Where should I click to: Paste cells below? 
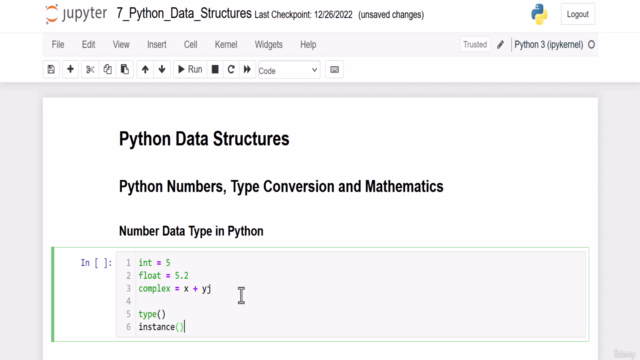point(125,69)
